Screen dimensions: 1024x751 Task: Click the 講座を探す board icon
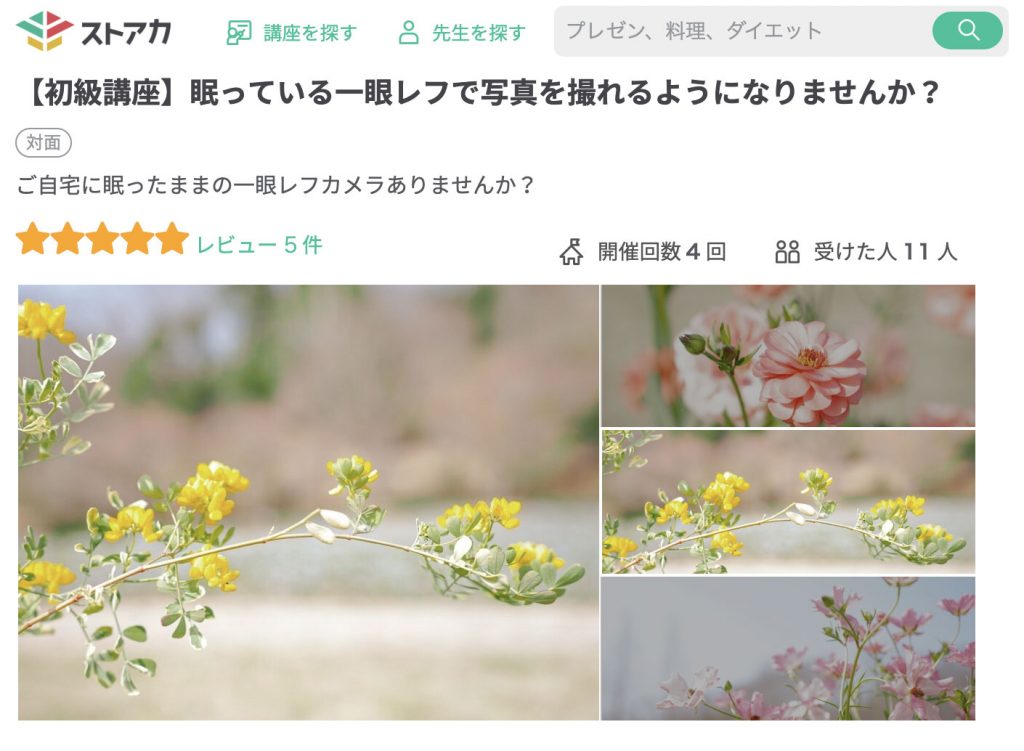click(238, 32)
